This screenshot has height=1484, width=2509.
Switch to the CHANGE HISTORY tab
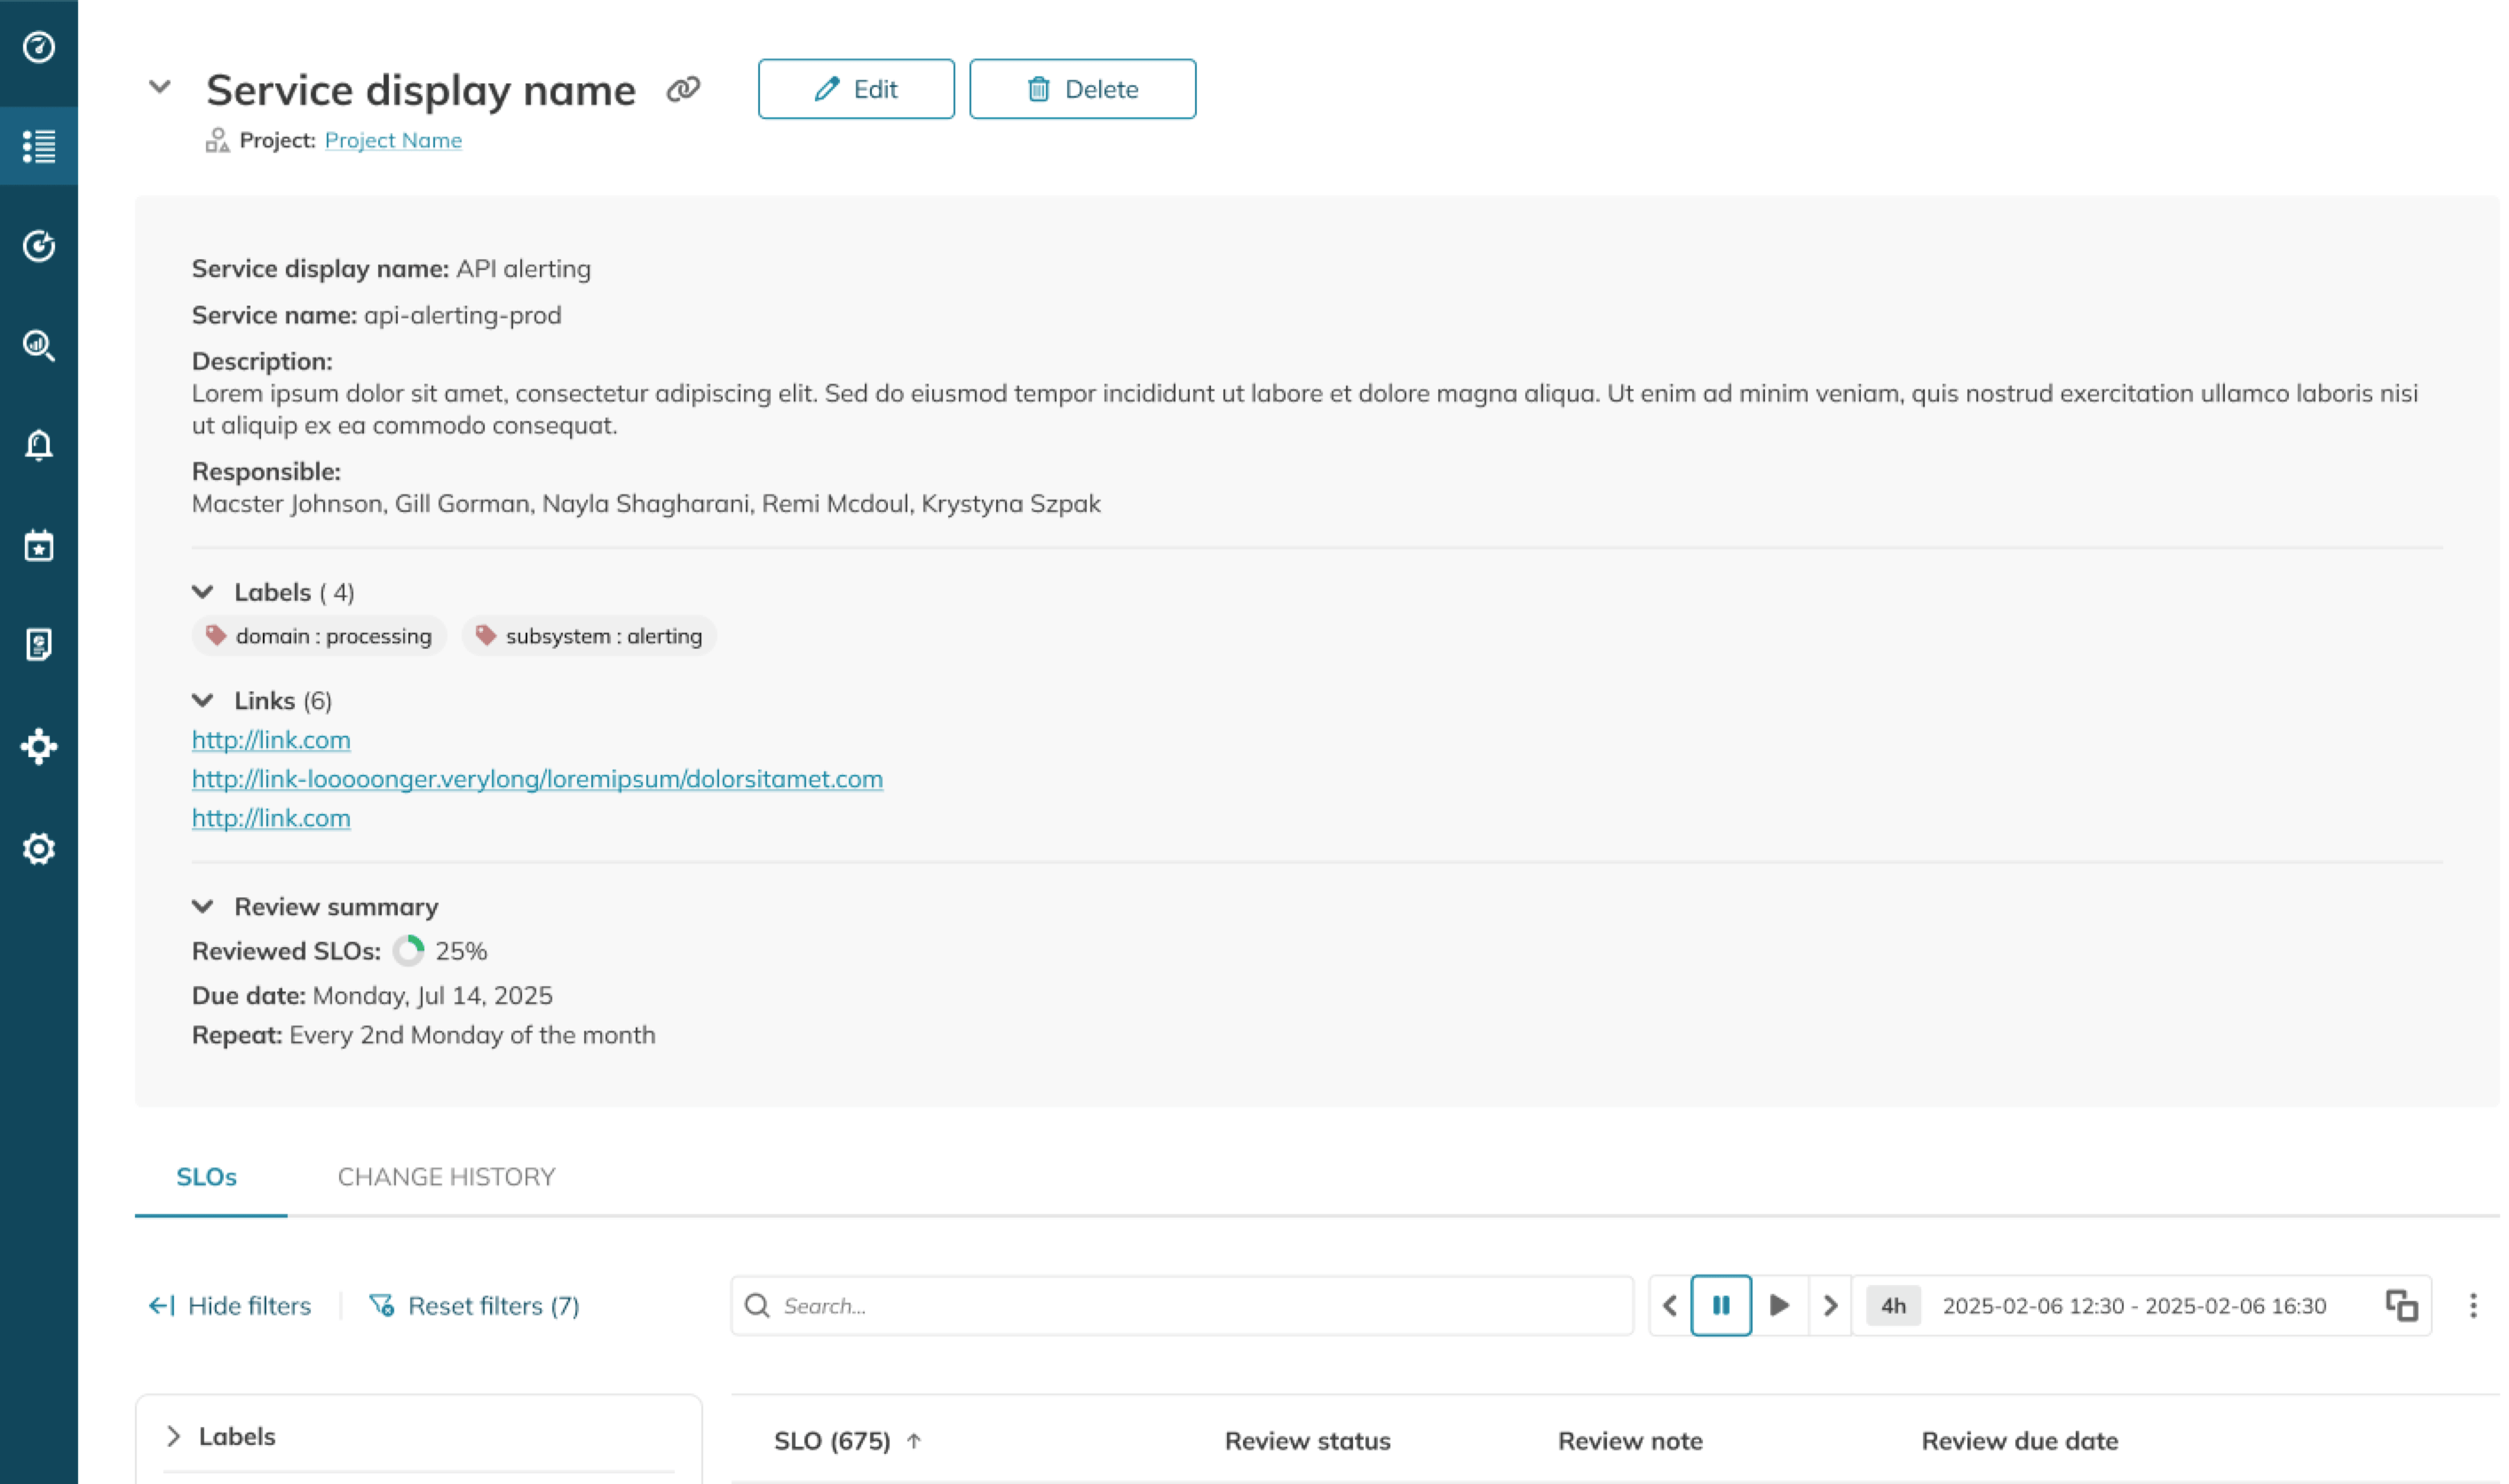[x=446, y=1176]
